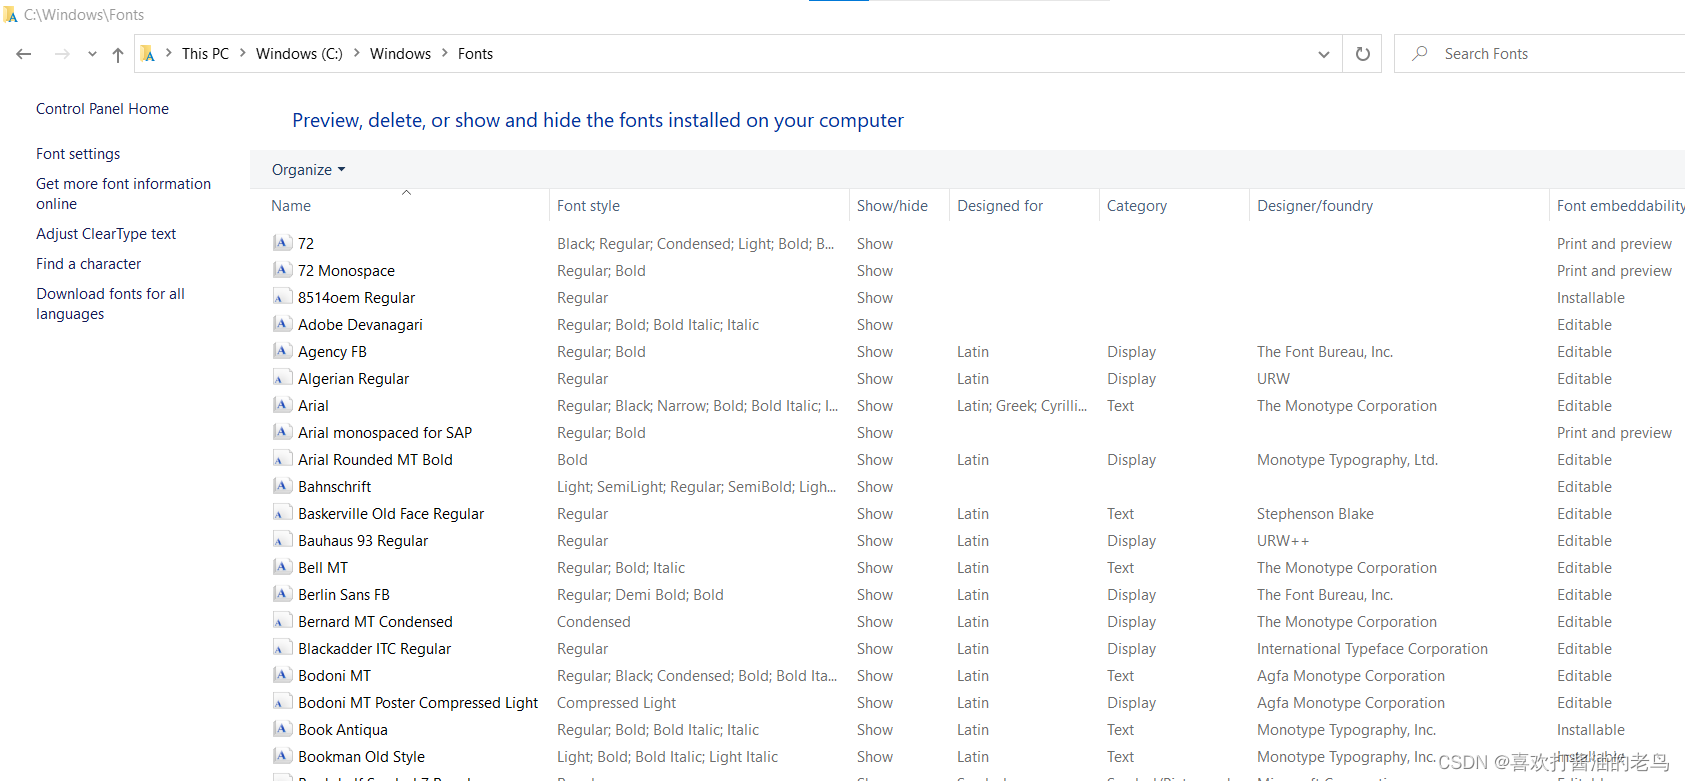1685x781 pixels.
Task: Open the recent locations dropdown arrow
Action: (x=92, y=54)
